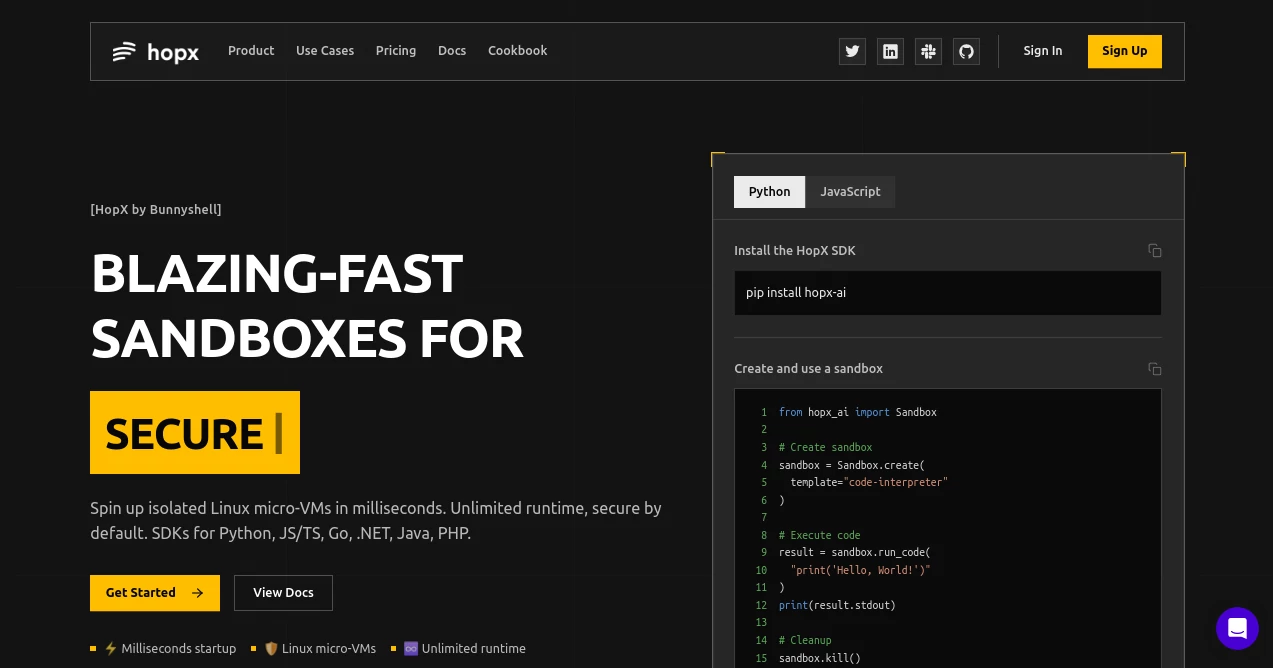Select the Python tab
The width and height of the screenshot is (1273, 668).
coord(769,192)
